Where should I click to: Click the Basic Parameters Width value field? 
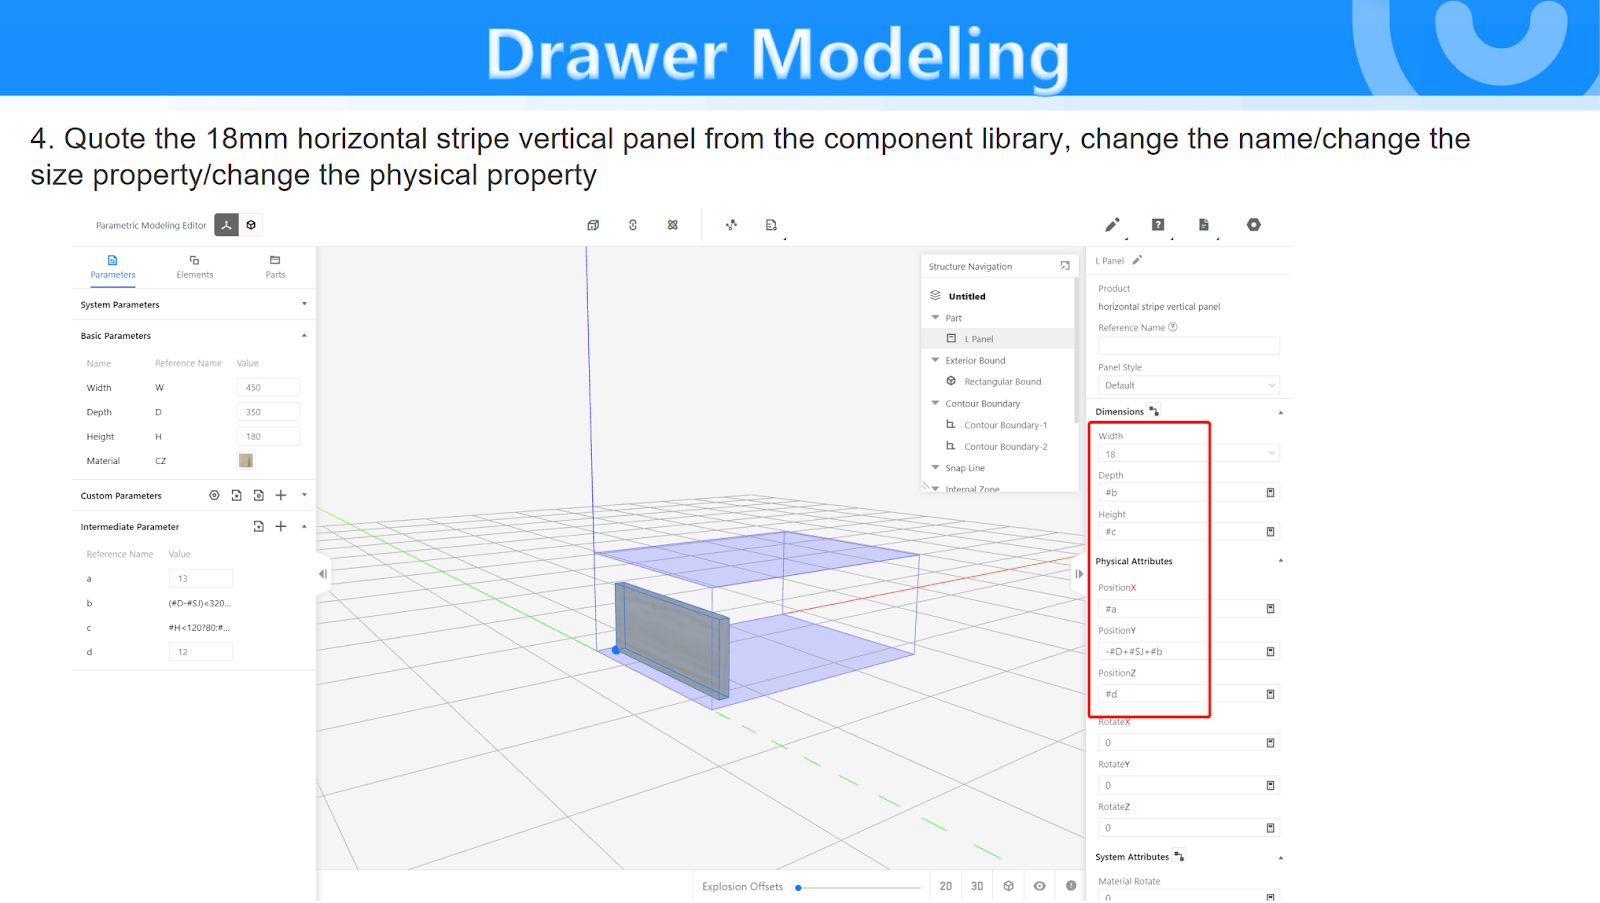pyautogui.click(x=268, y=387)
